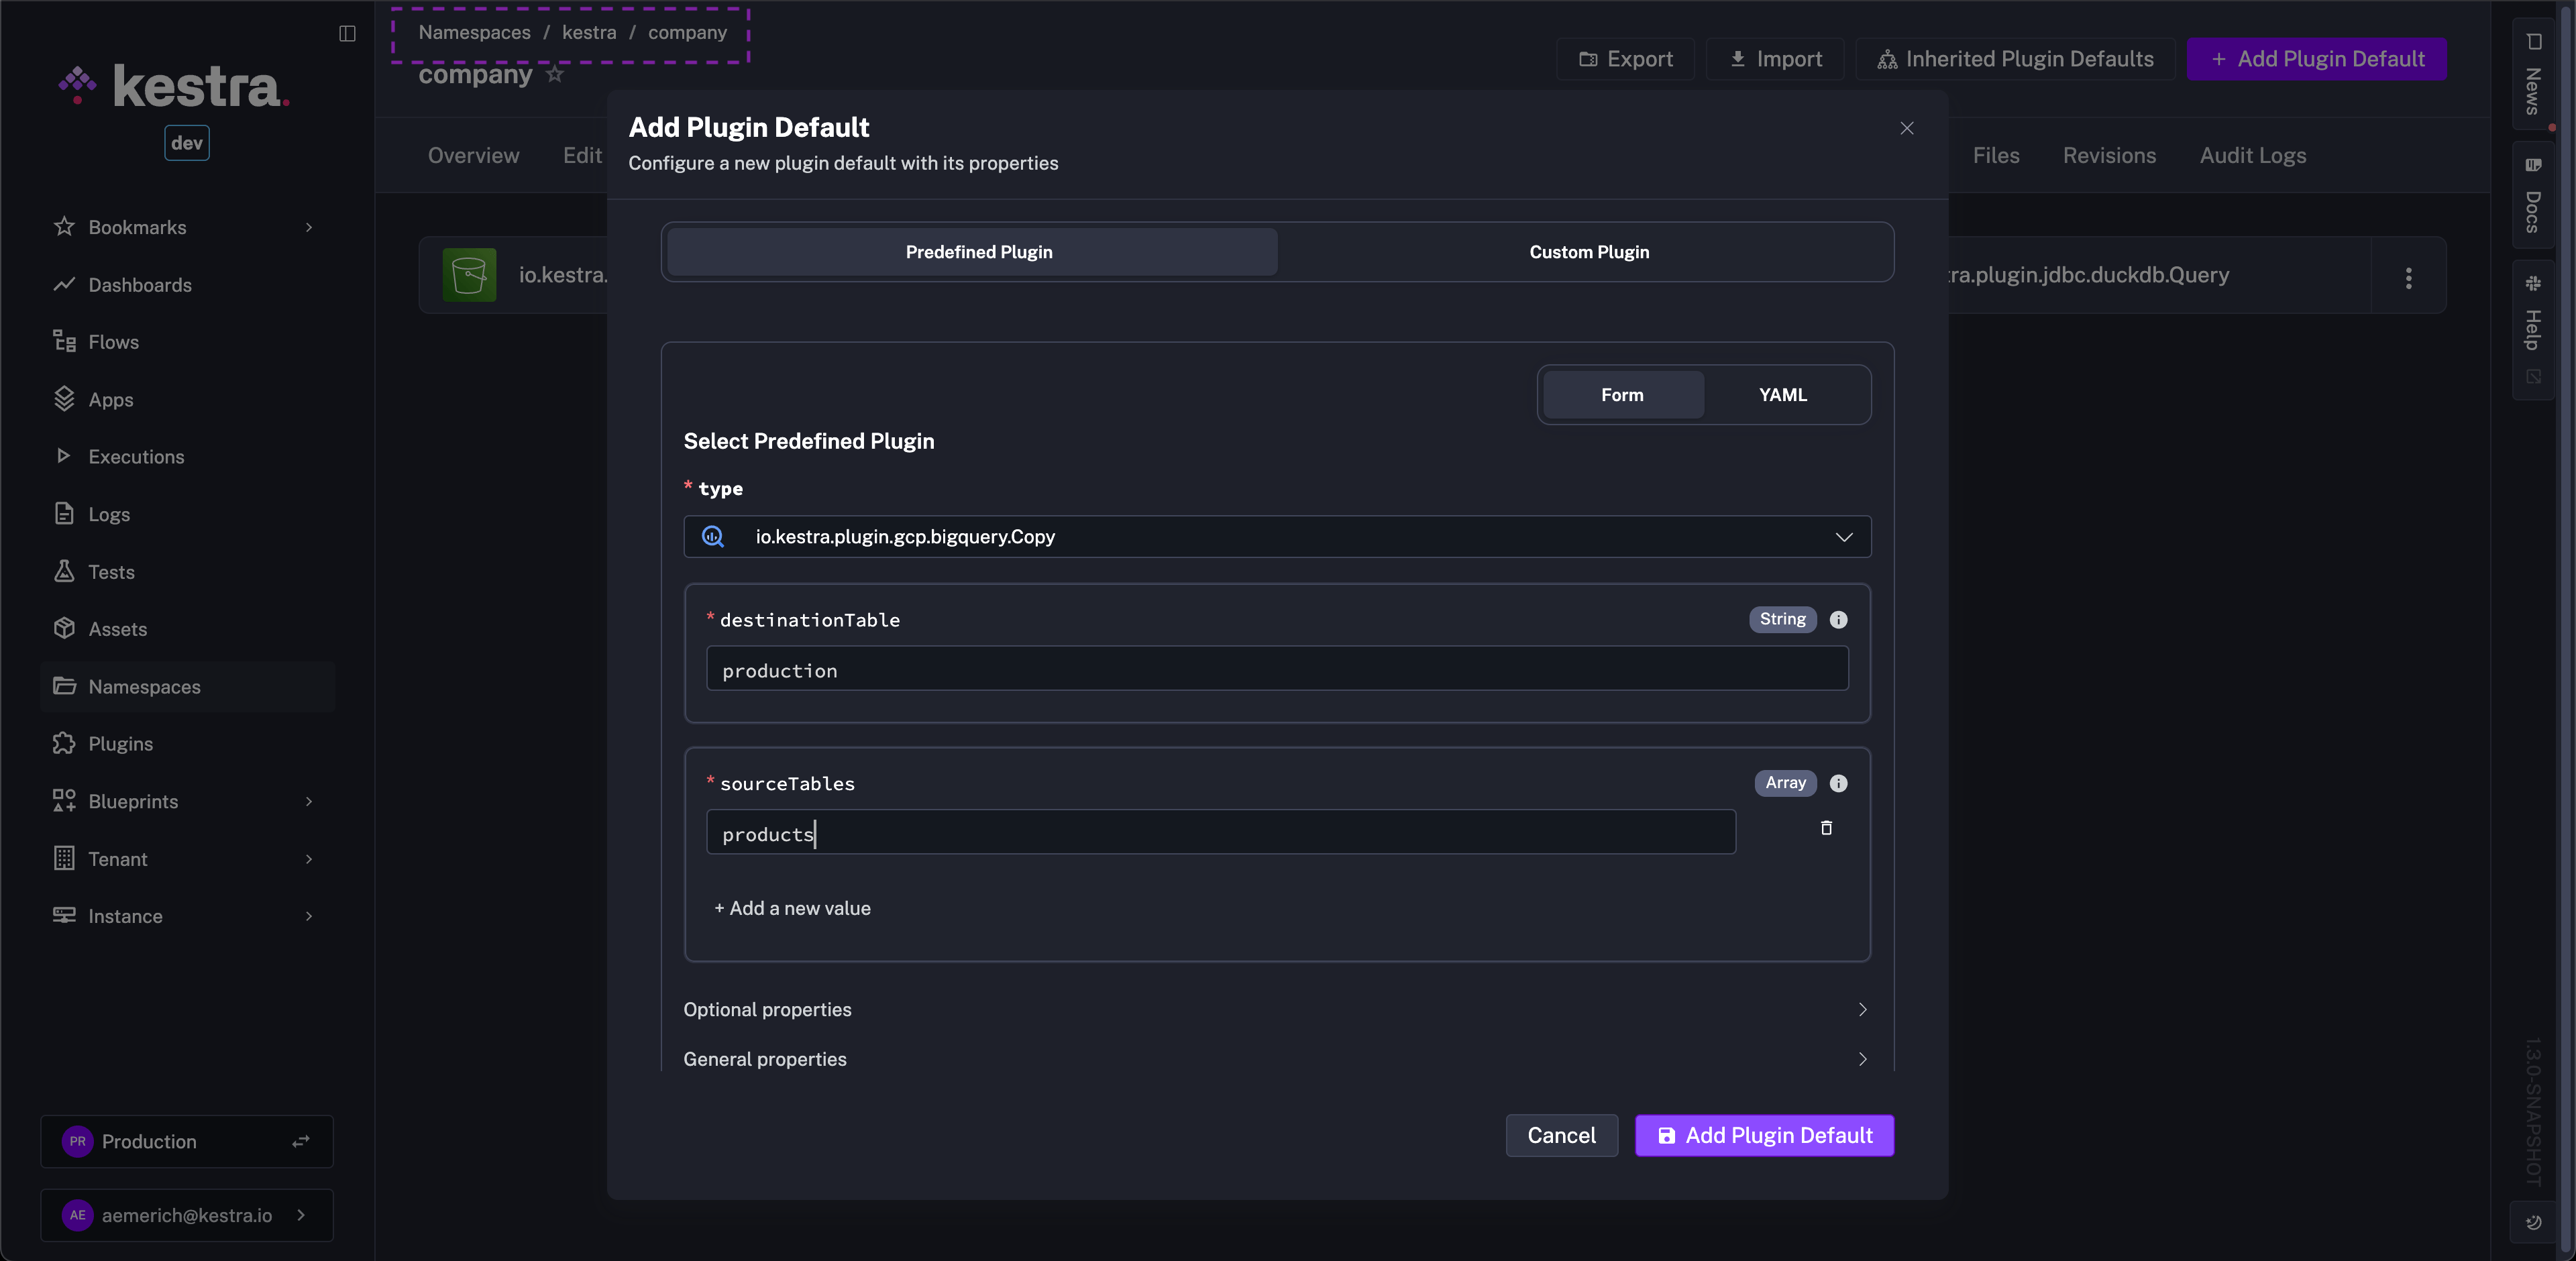Viewport: 2576px width, 1261px height.
Task: Expand the Blueprints sidebar group
Action: click(134, 800)
